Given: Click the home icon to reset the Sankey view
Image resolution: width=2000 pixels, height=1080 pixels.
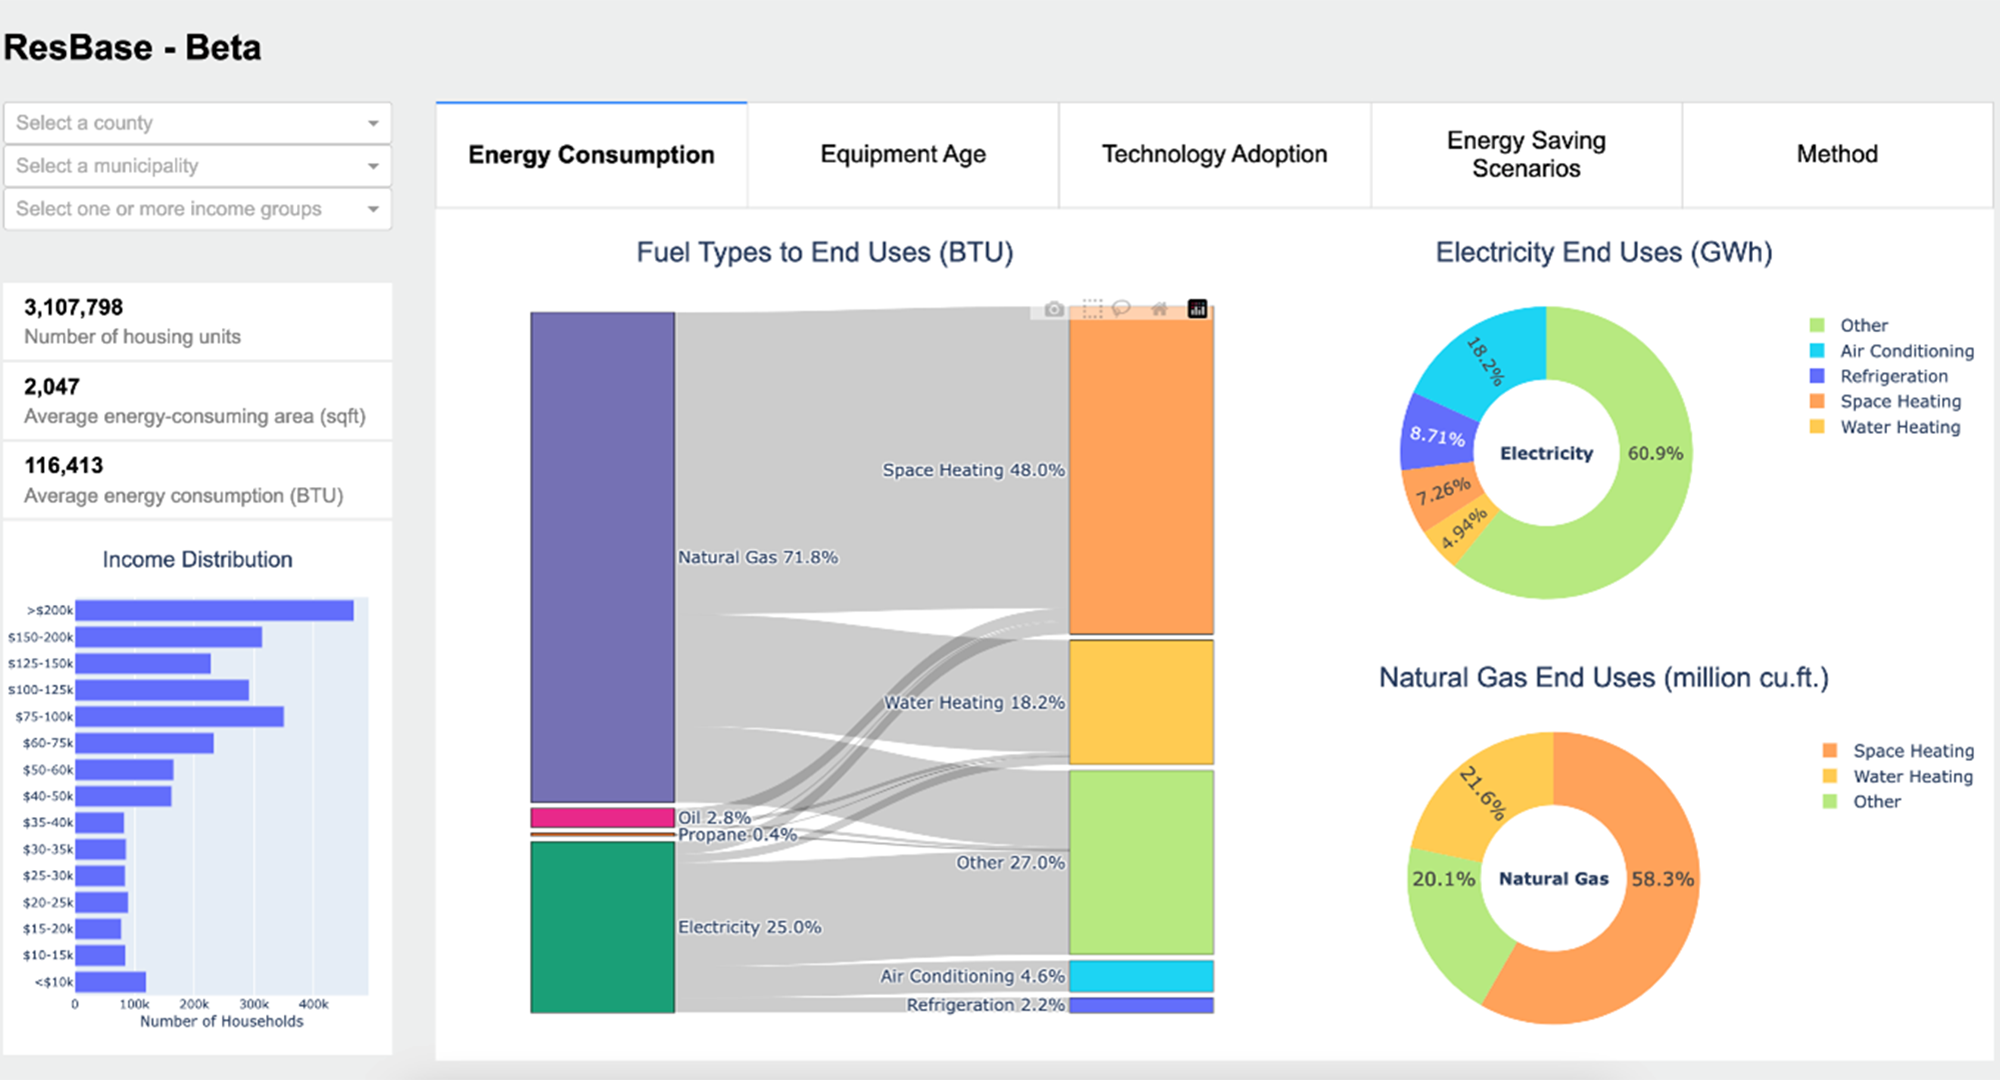Looking at the screenshot, I should [1159, 309].
